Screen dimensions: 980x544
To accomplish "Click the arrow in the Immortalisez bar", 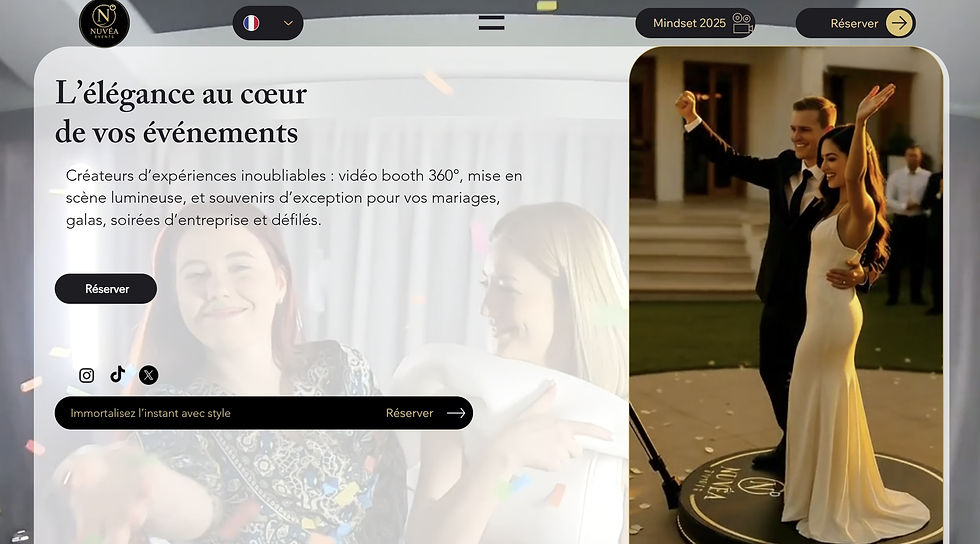I will (456, 413).
